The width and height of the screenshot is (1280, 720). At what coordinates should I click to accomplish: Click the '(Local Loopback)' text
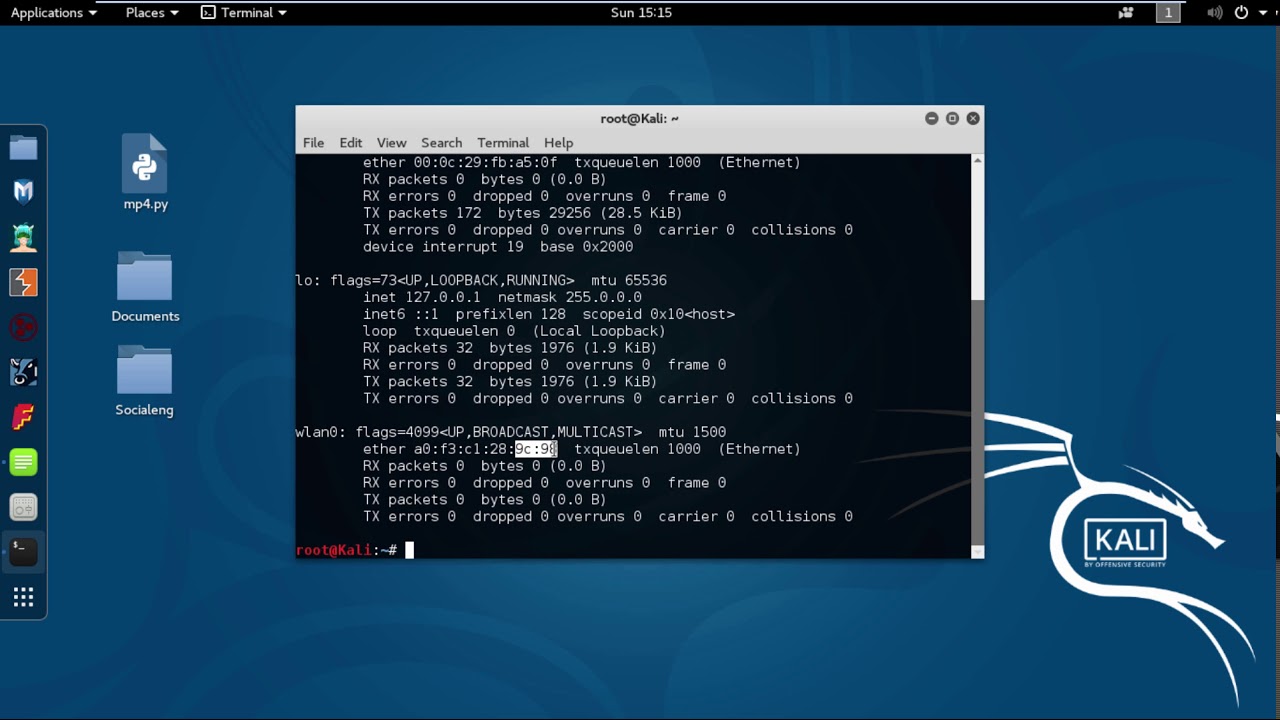click(599, 331)
